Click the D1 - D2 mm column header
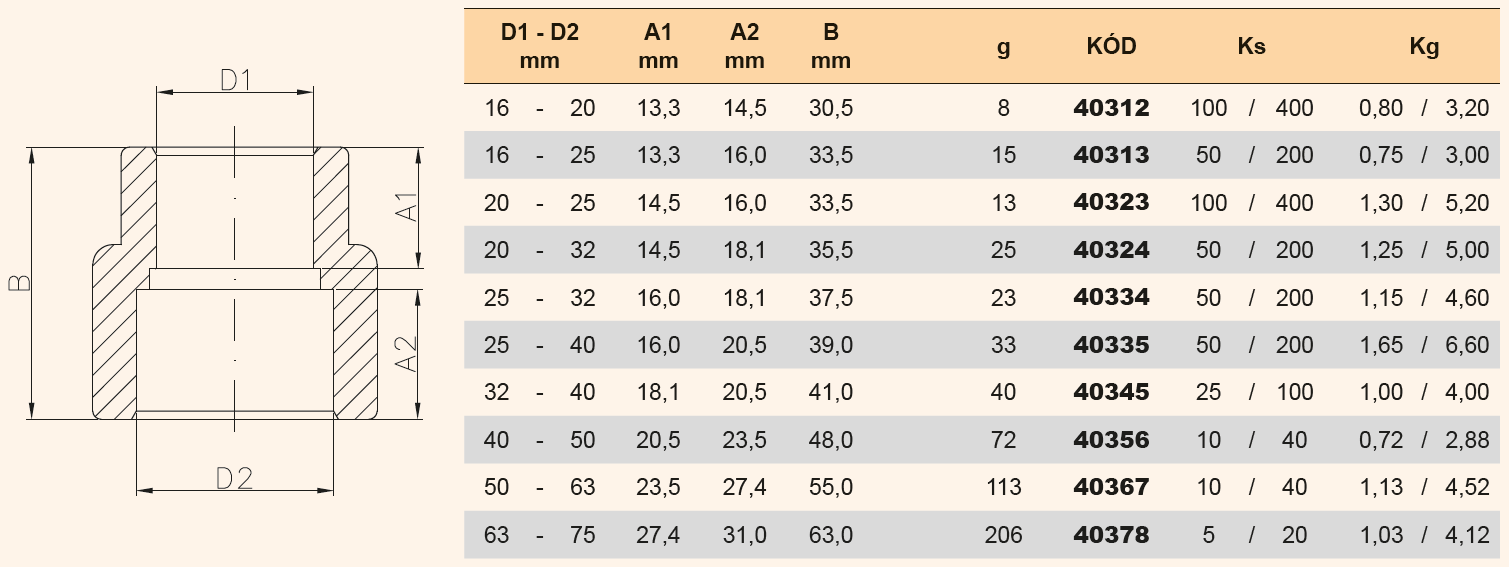Image resolution: width=1509 pixels, height=567 pixels. (x=540, y=46)
